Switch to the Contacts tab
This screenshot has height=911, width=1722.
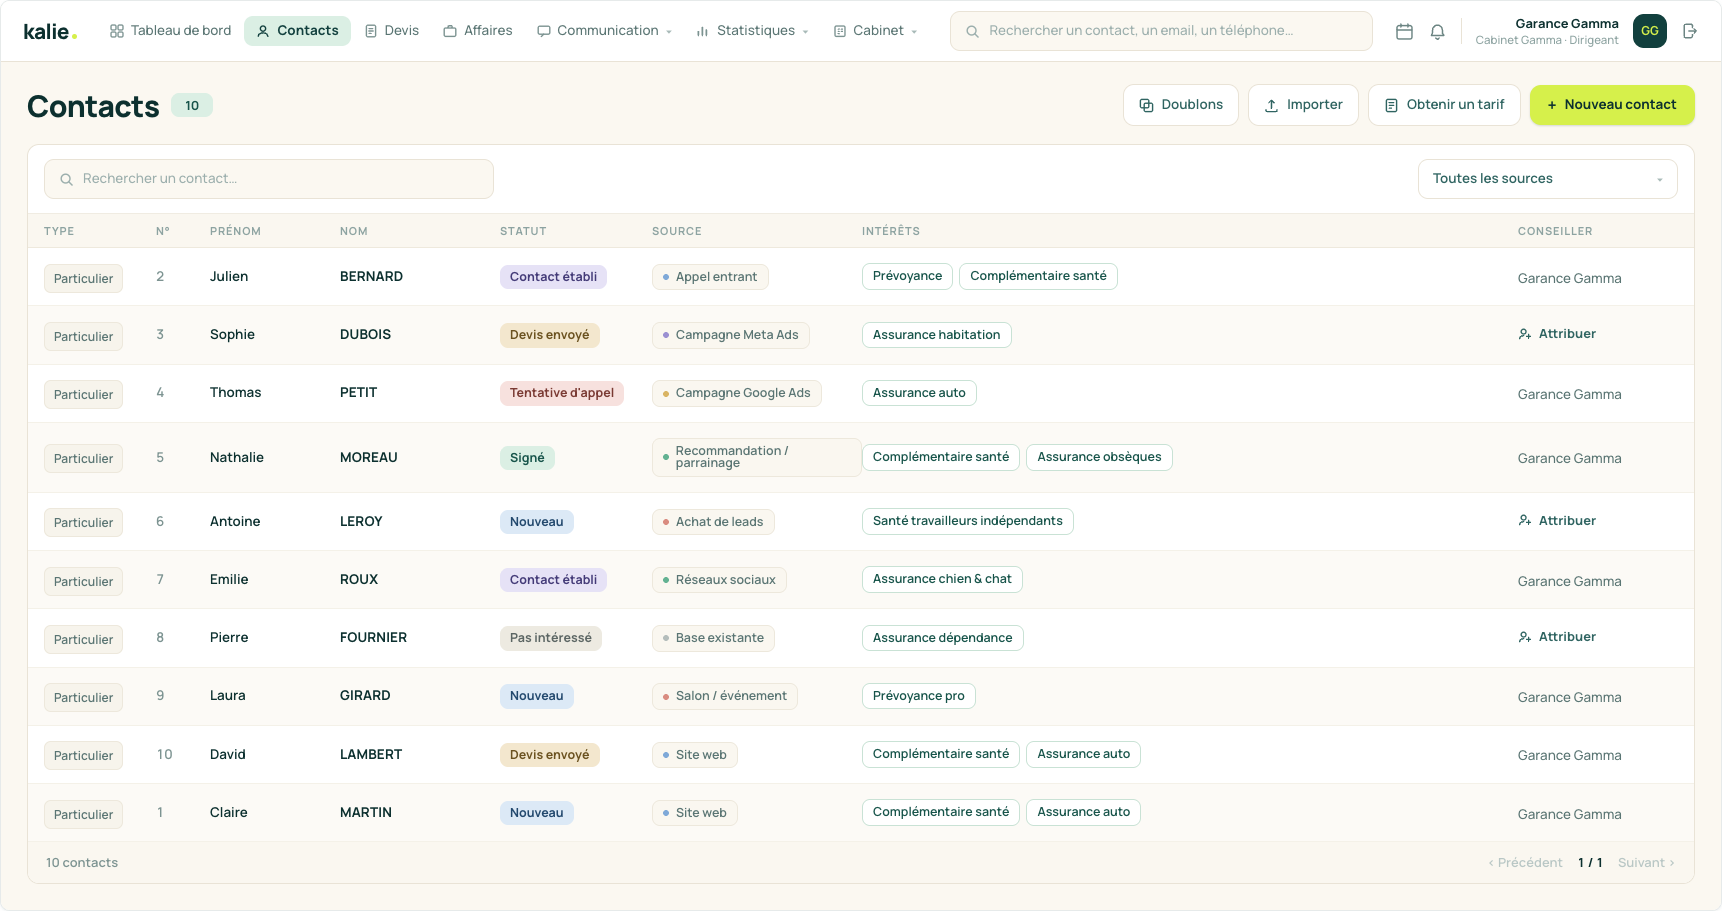pos(297,31)
